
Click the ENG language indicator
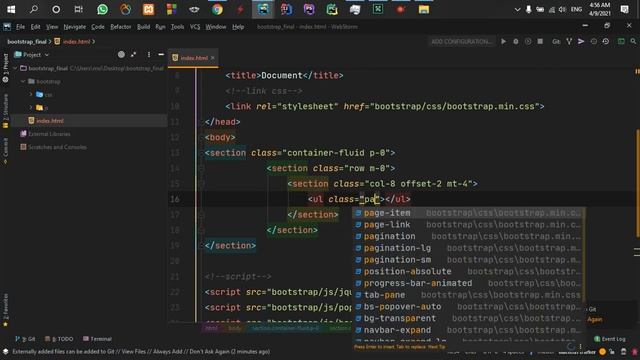(x=576, y=9)
